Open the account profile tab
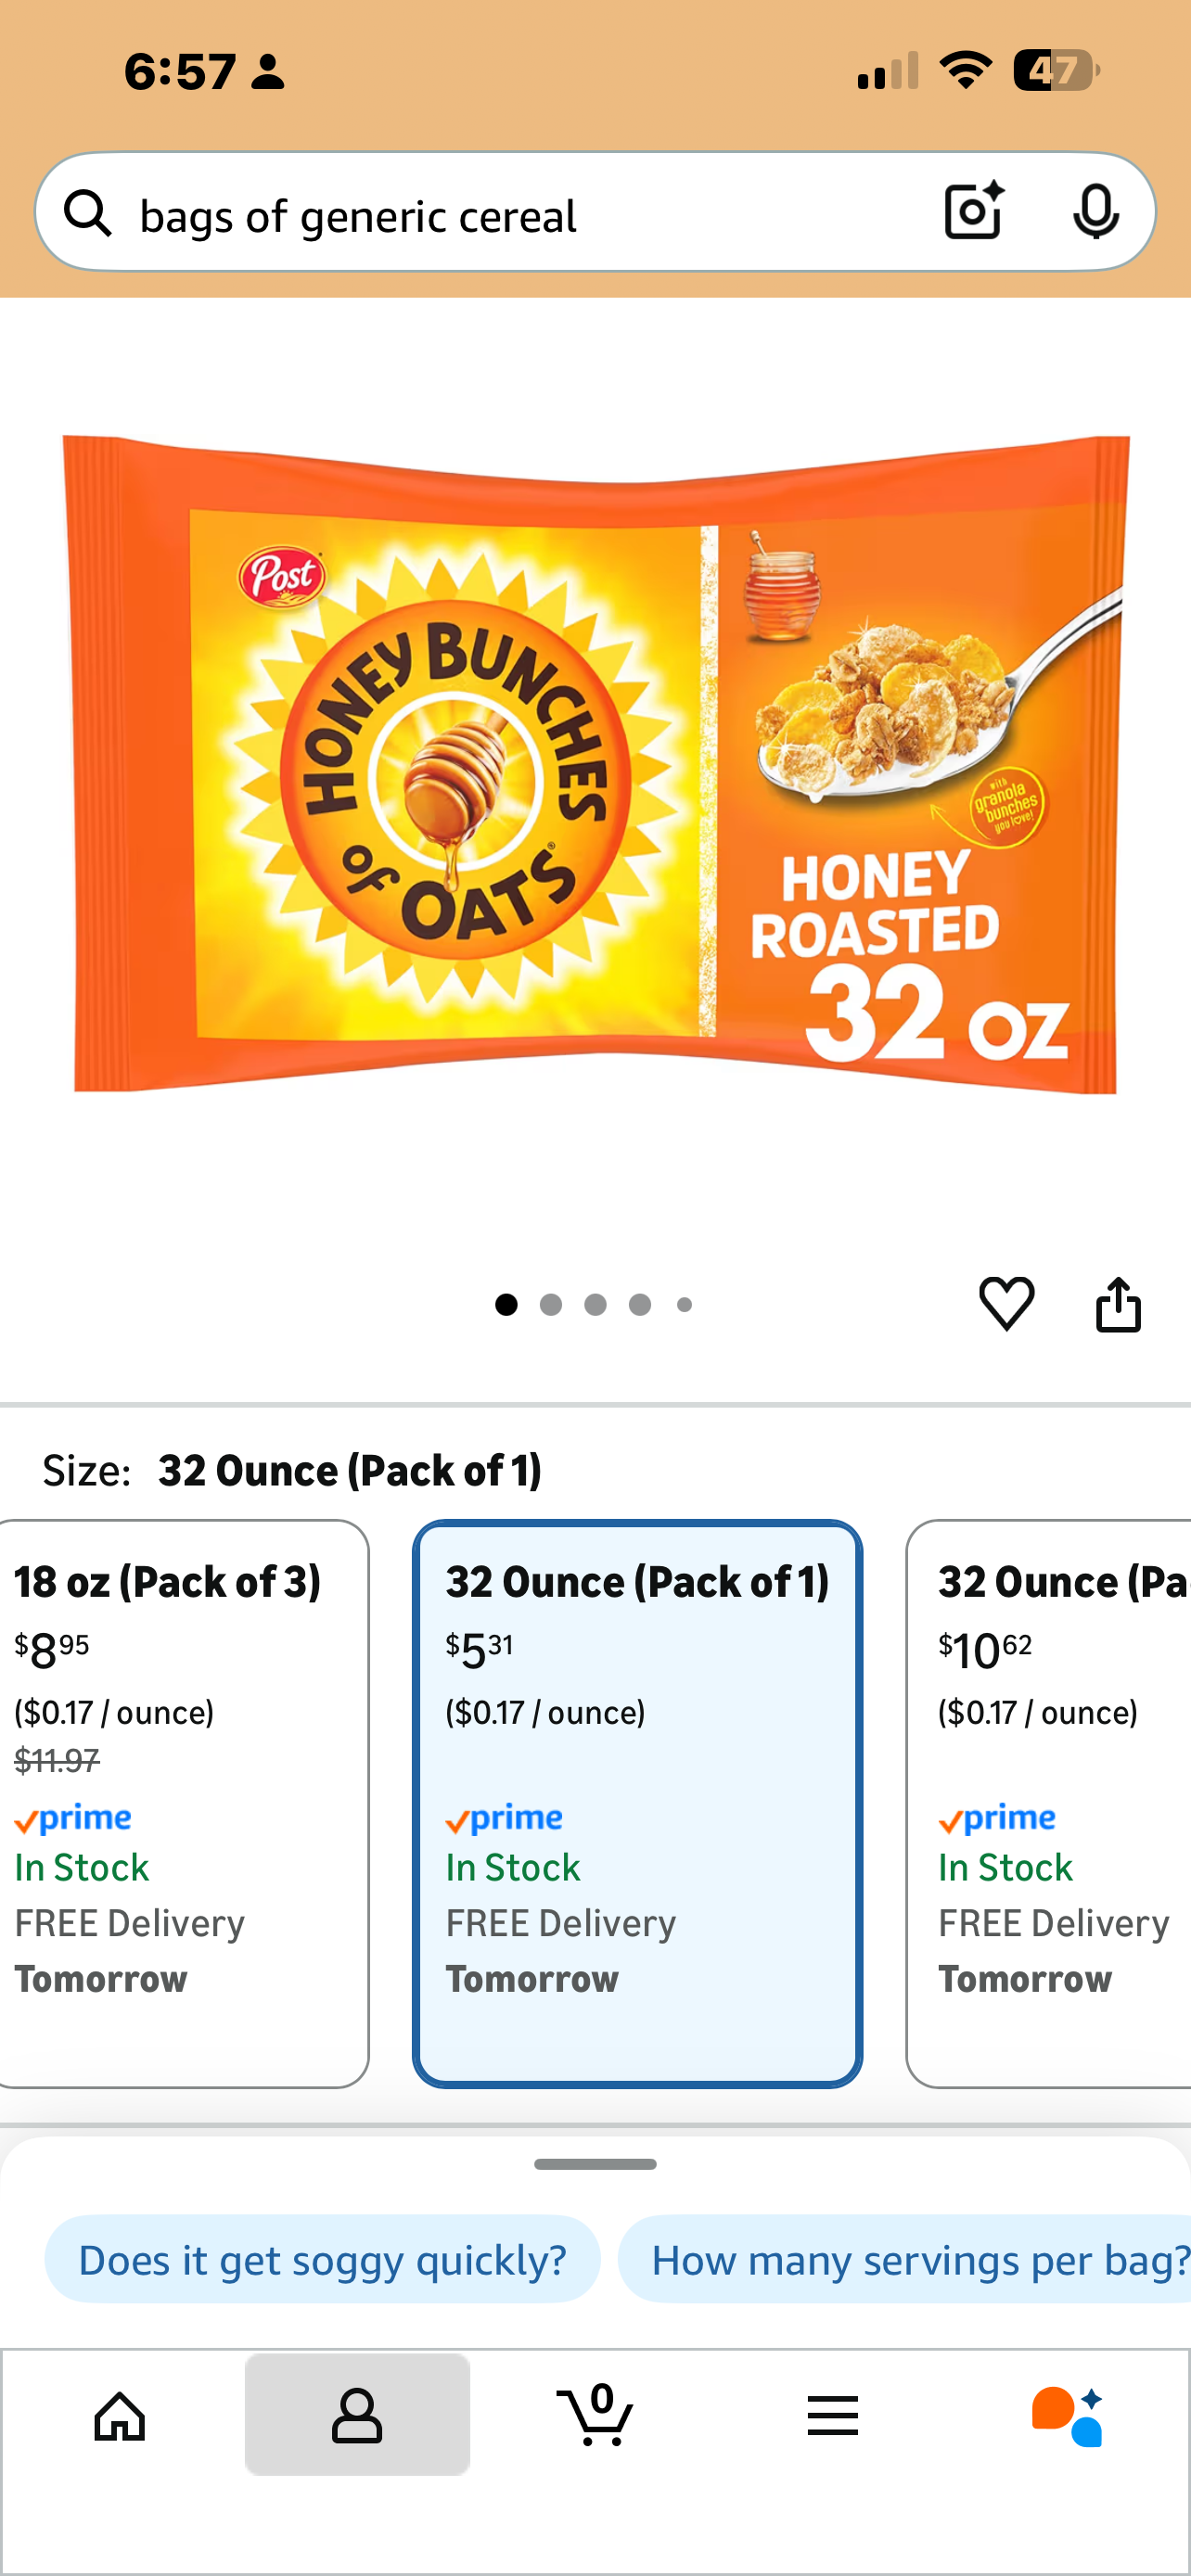This screenshot has width=1191, height=2576. point(357,2416)
